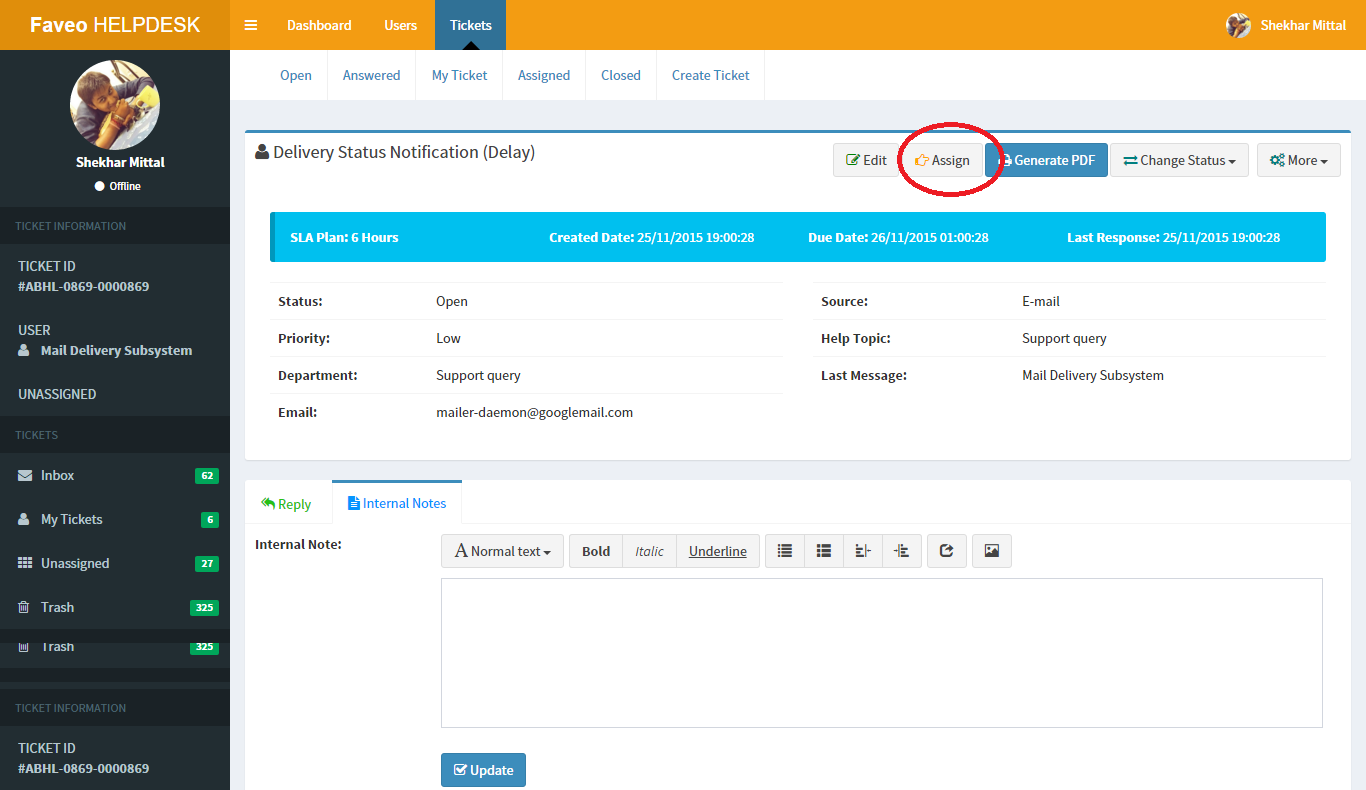This screenshot has height=790, width=1366.
Task: Toggle Underline formatting in the note editor
Action: point(717,551)
